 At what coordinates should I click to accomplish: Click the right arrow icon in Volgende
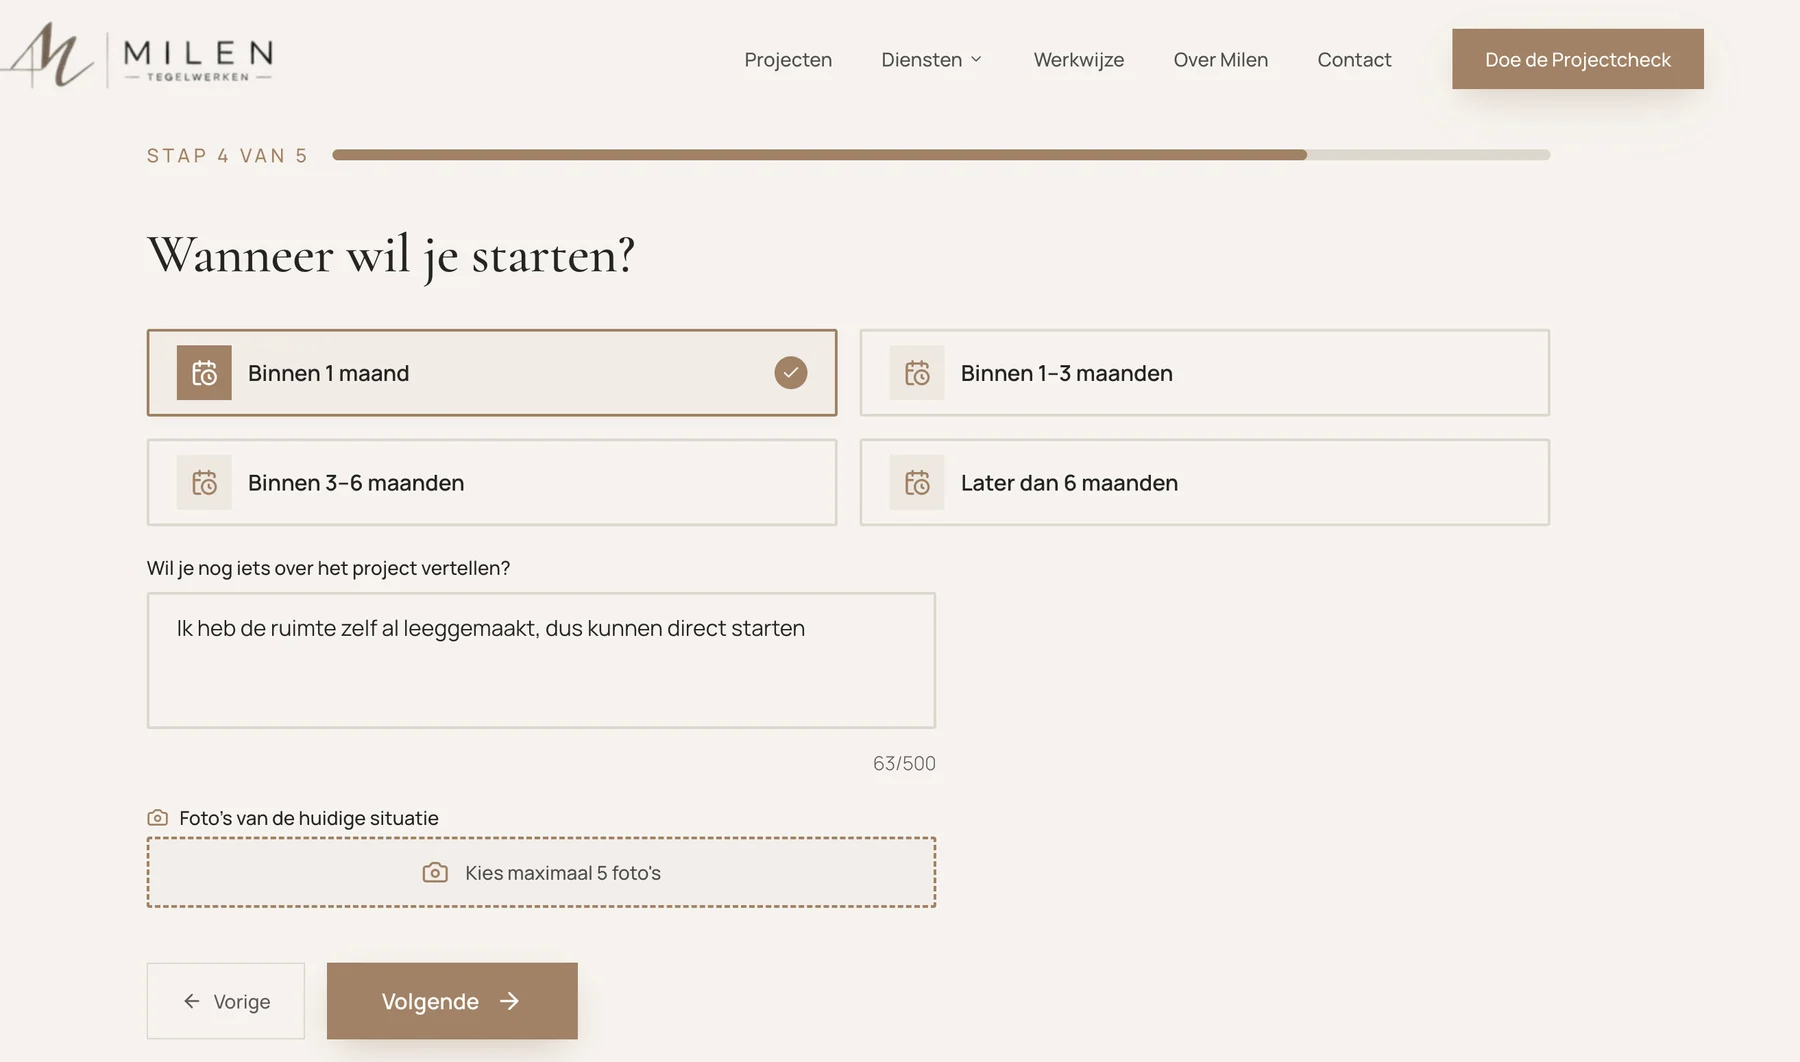click(x=510, y=1001)
